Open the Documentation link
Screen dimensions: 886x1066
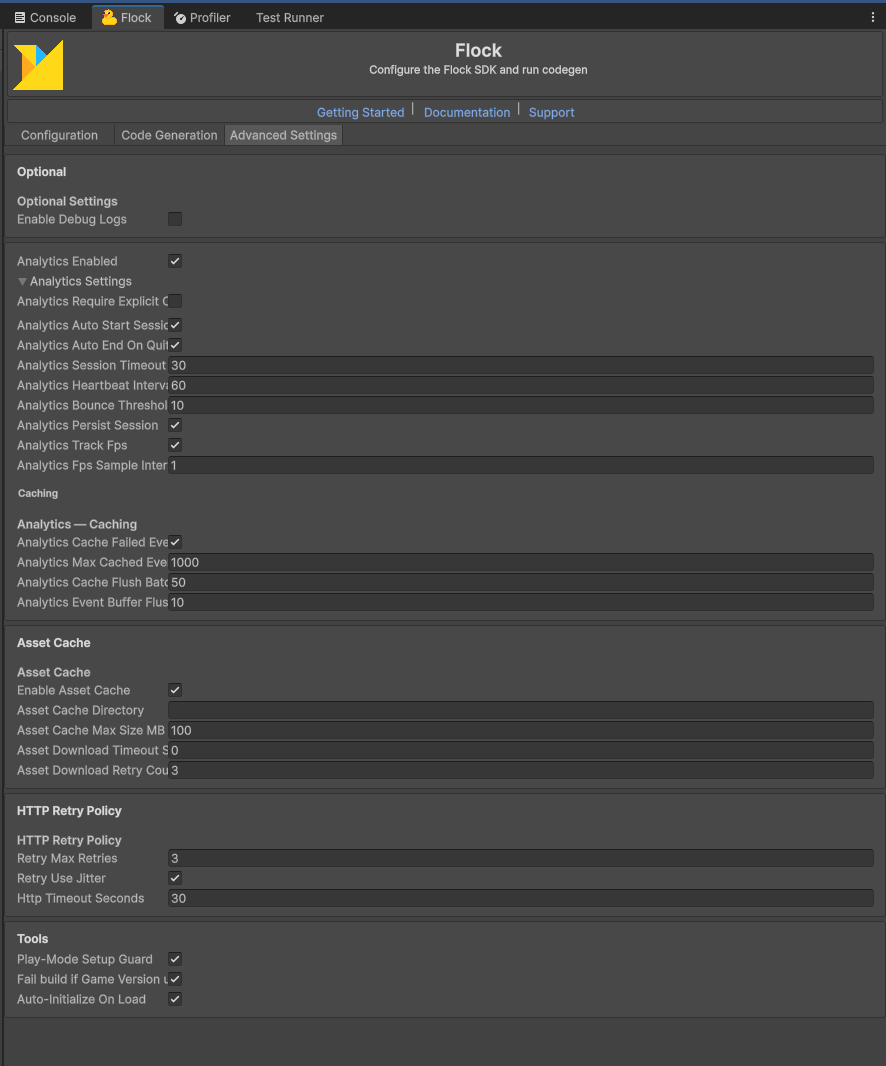pos(467,112)
